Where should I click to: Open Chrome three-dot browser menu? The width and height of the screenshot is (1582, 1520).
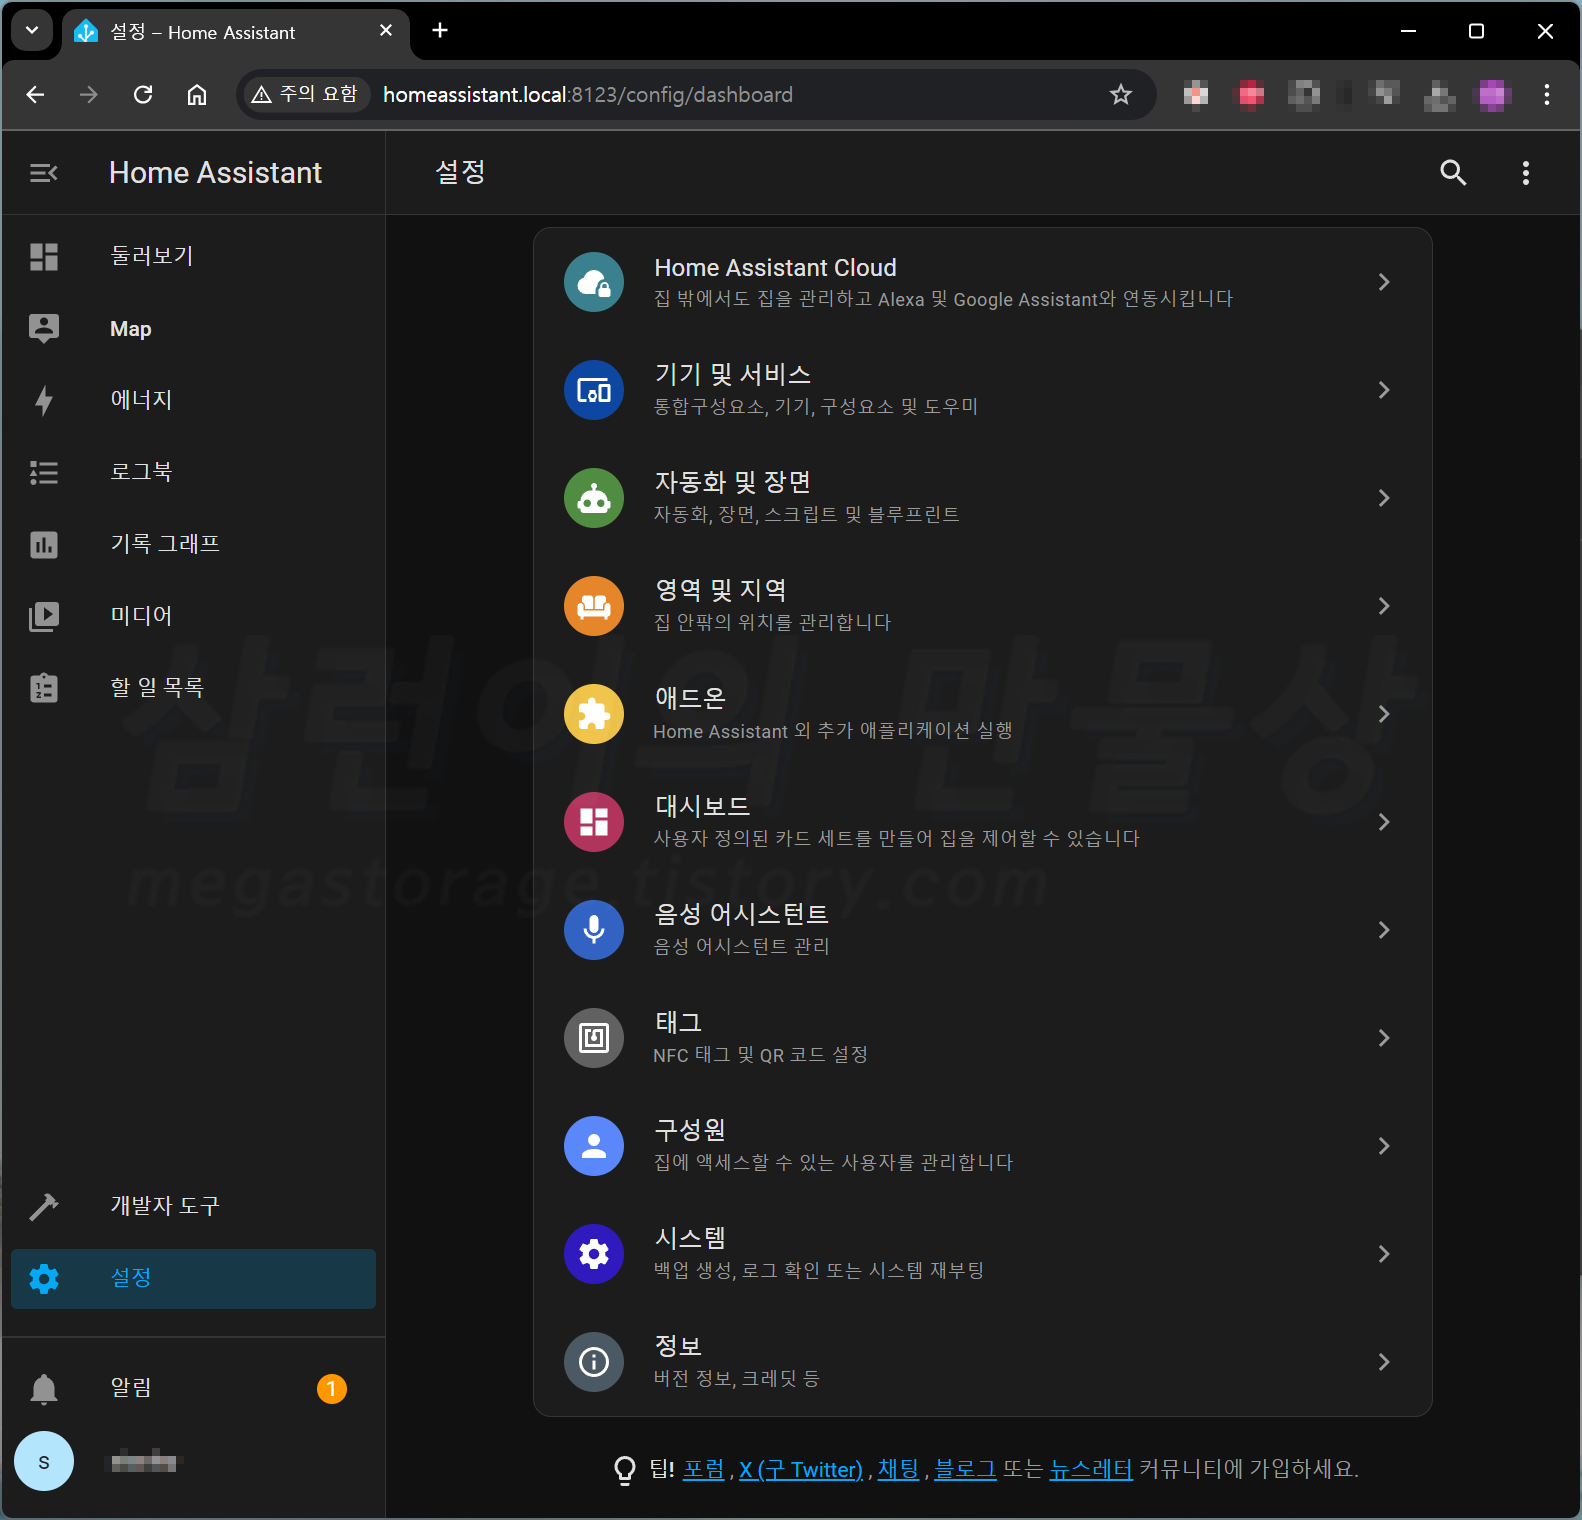pos(1547,95)
